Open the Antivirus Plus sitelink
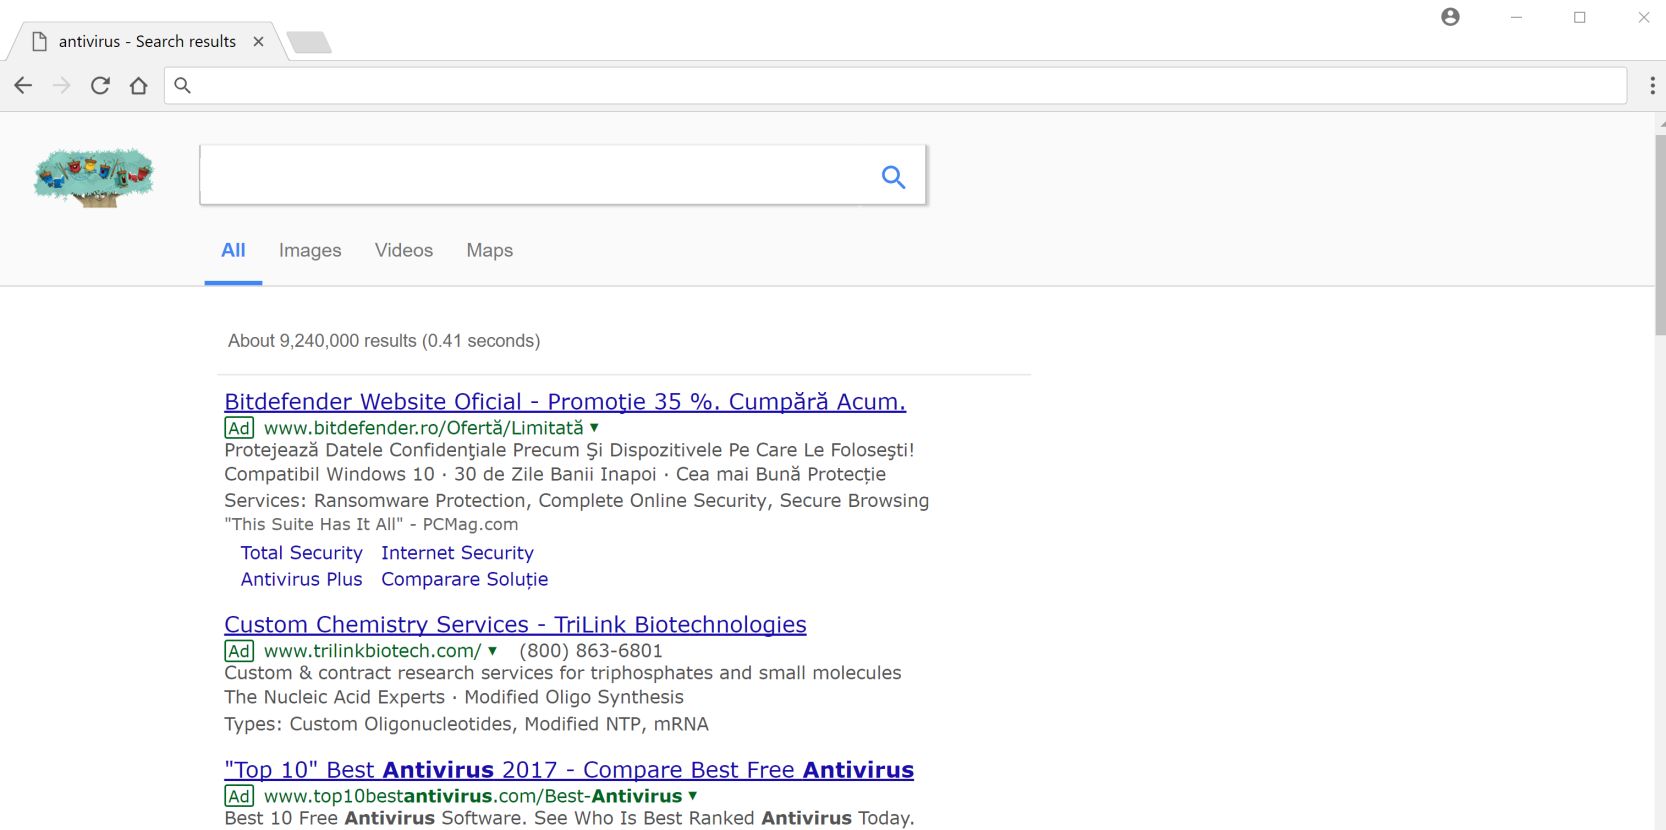Image resolution: width=1666 pixels, height=830 pixels. coord(301,579)
